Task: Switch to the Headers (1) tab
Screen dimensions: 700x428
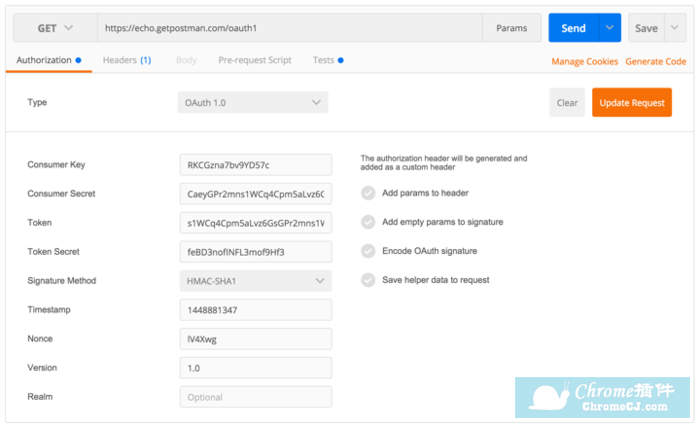Action: [x=127, y=60]
